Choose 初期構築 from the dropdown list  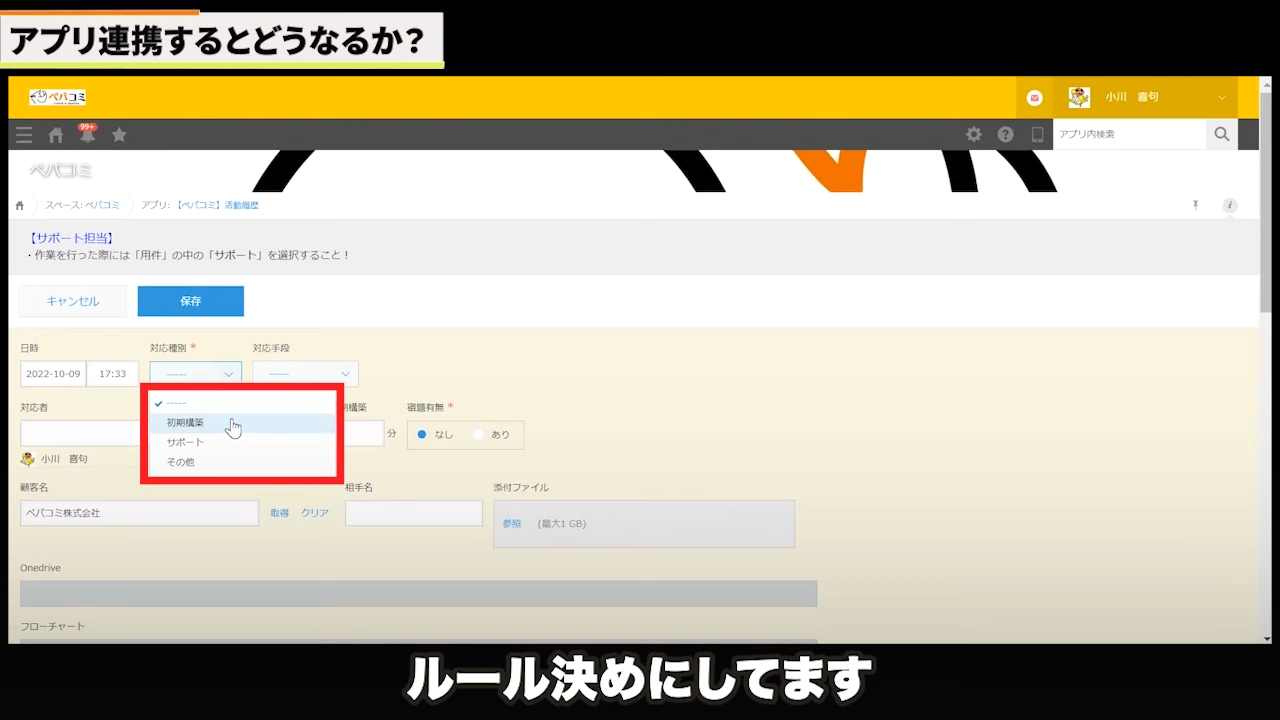pyautogui.click(x=186, y=423)
